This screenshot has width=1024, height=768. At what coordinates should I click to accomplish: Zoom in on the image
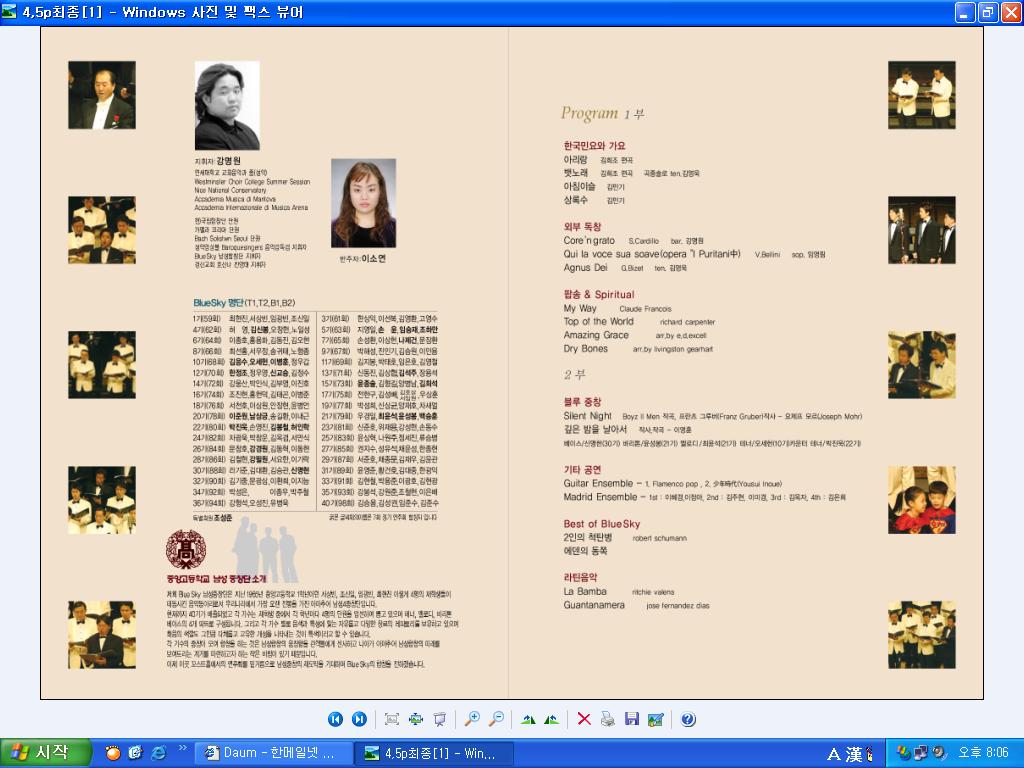coord(472,719)
